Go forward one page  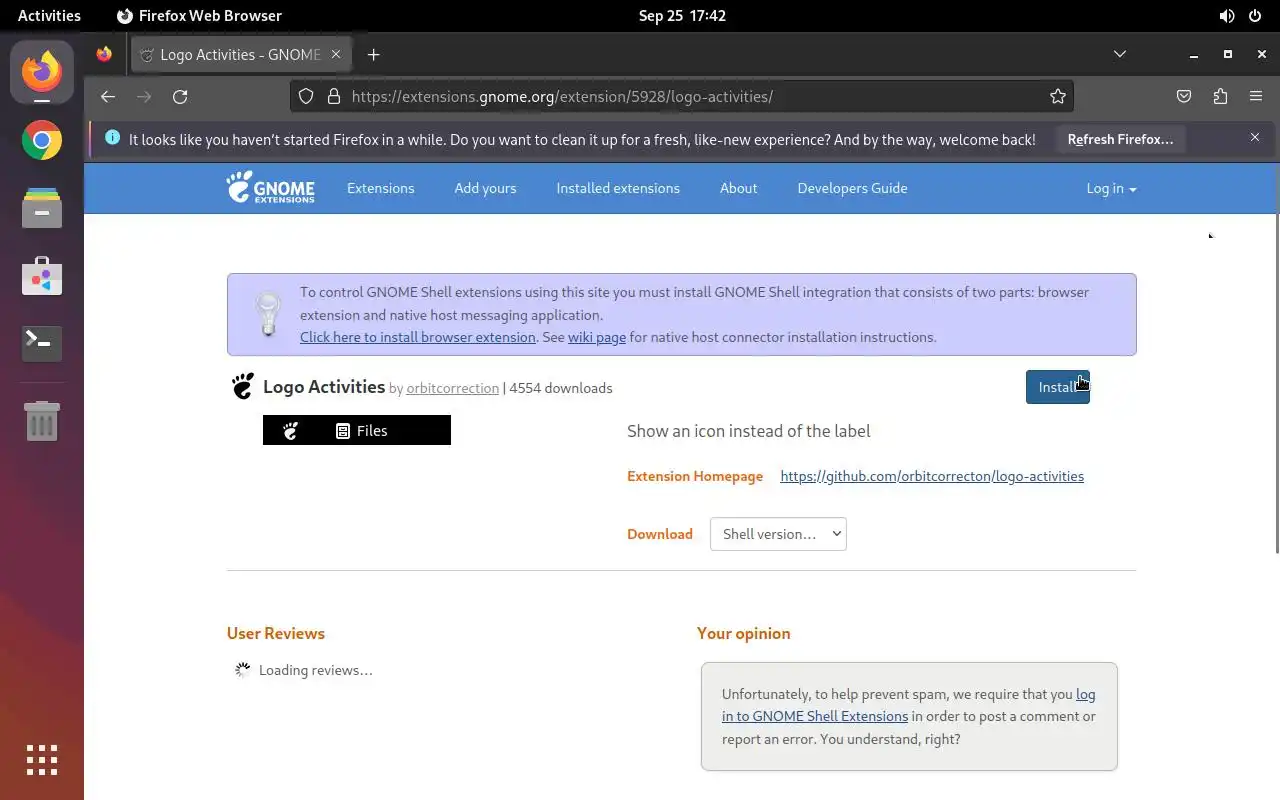[144, 96]
